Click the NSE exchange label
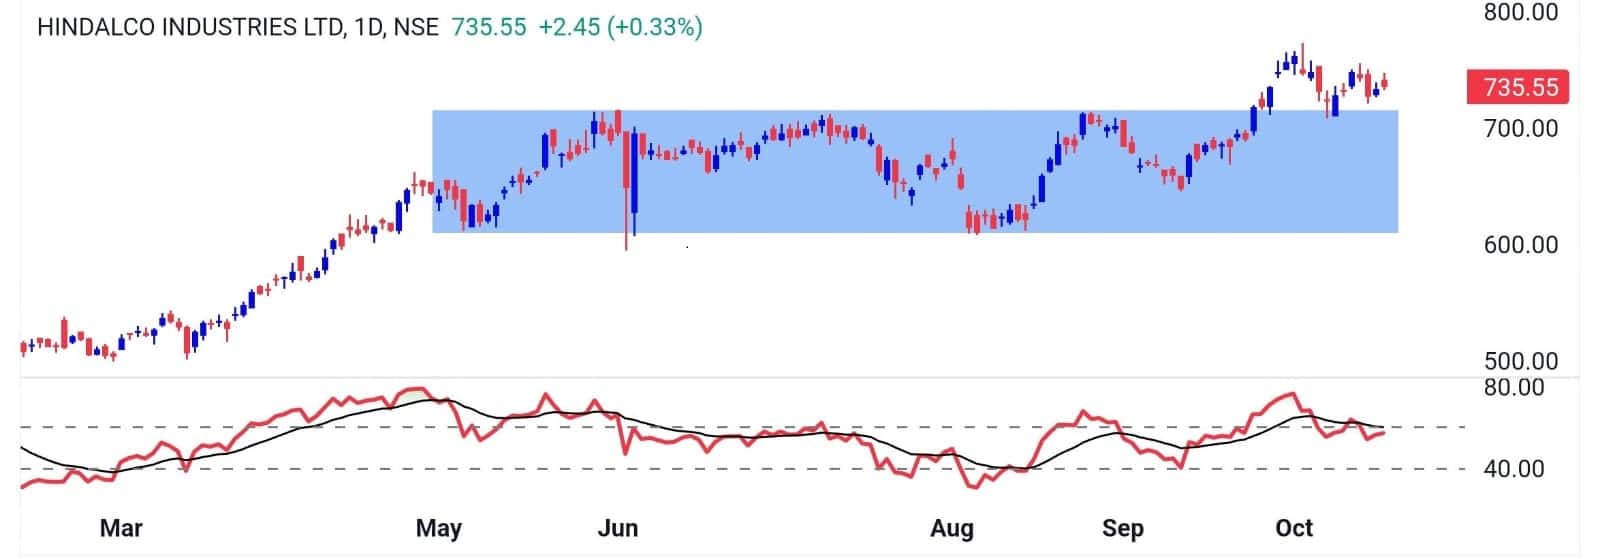This screenshot has height=559, width=1600. 416,27
